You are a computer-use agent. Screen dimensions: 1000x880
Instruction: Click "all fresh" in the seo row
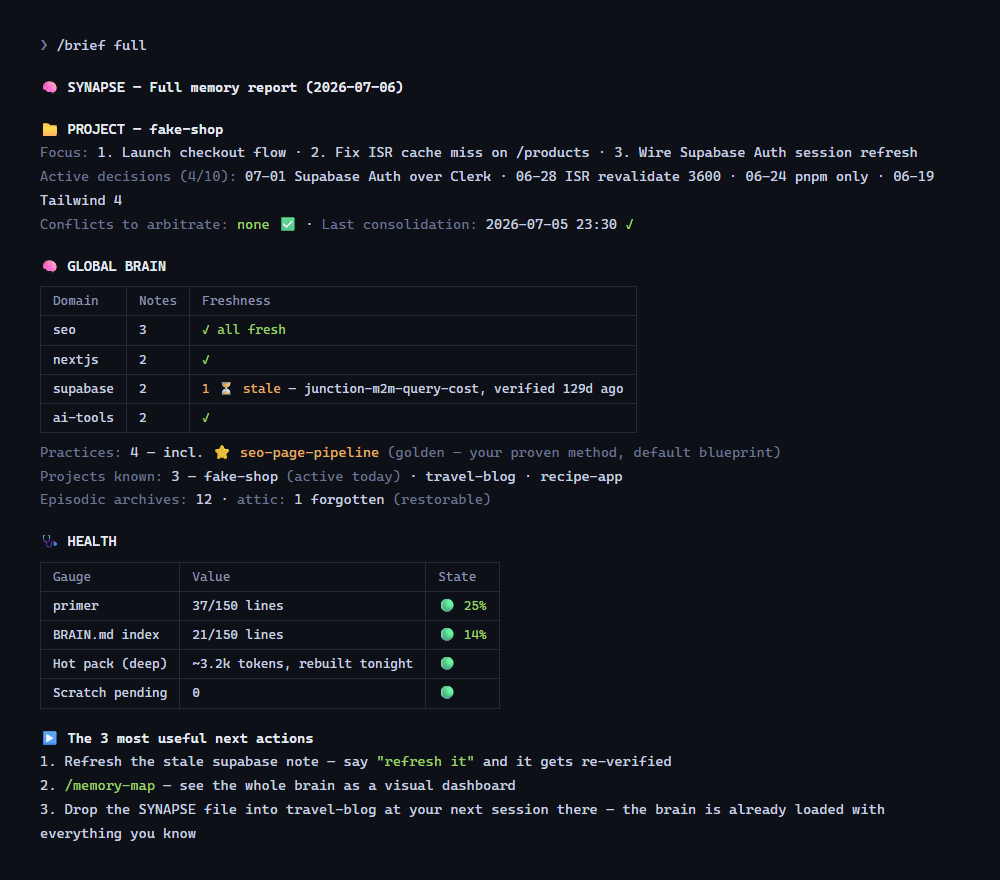251,330
